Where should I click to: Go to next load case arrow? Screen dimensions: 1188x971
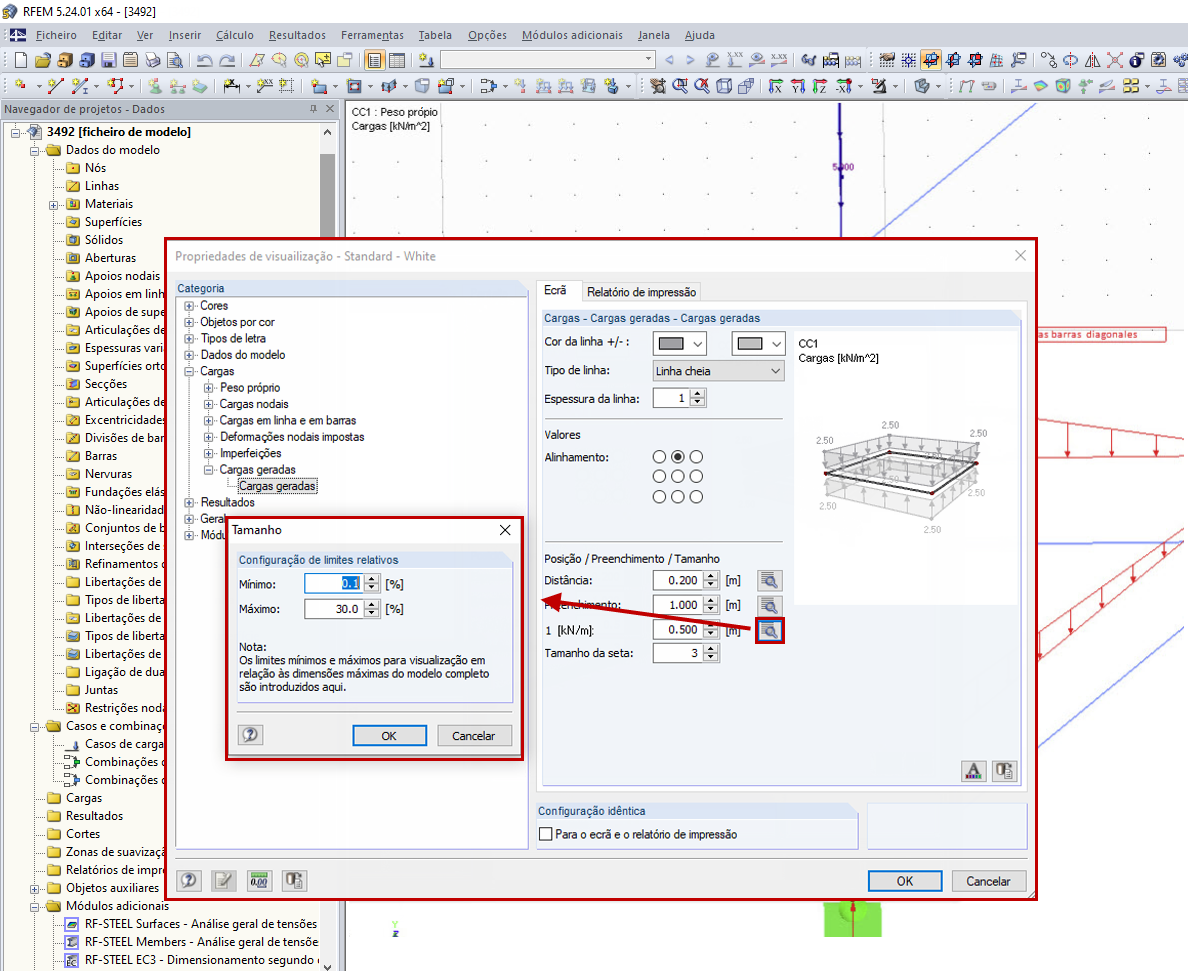coord(689,60)
